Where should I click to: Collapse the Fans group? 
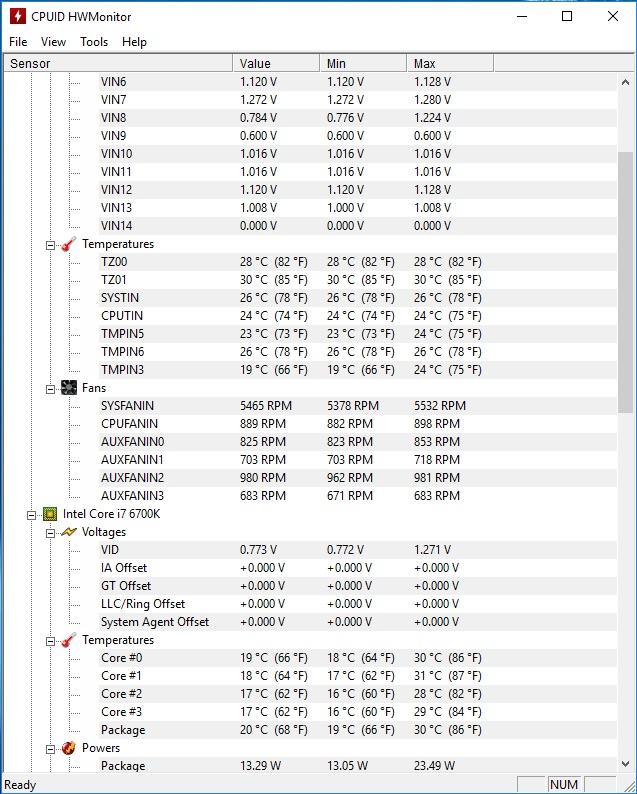point(50,388)
